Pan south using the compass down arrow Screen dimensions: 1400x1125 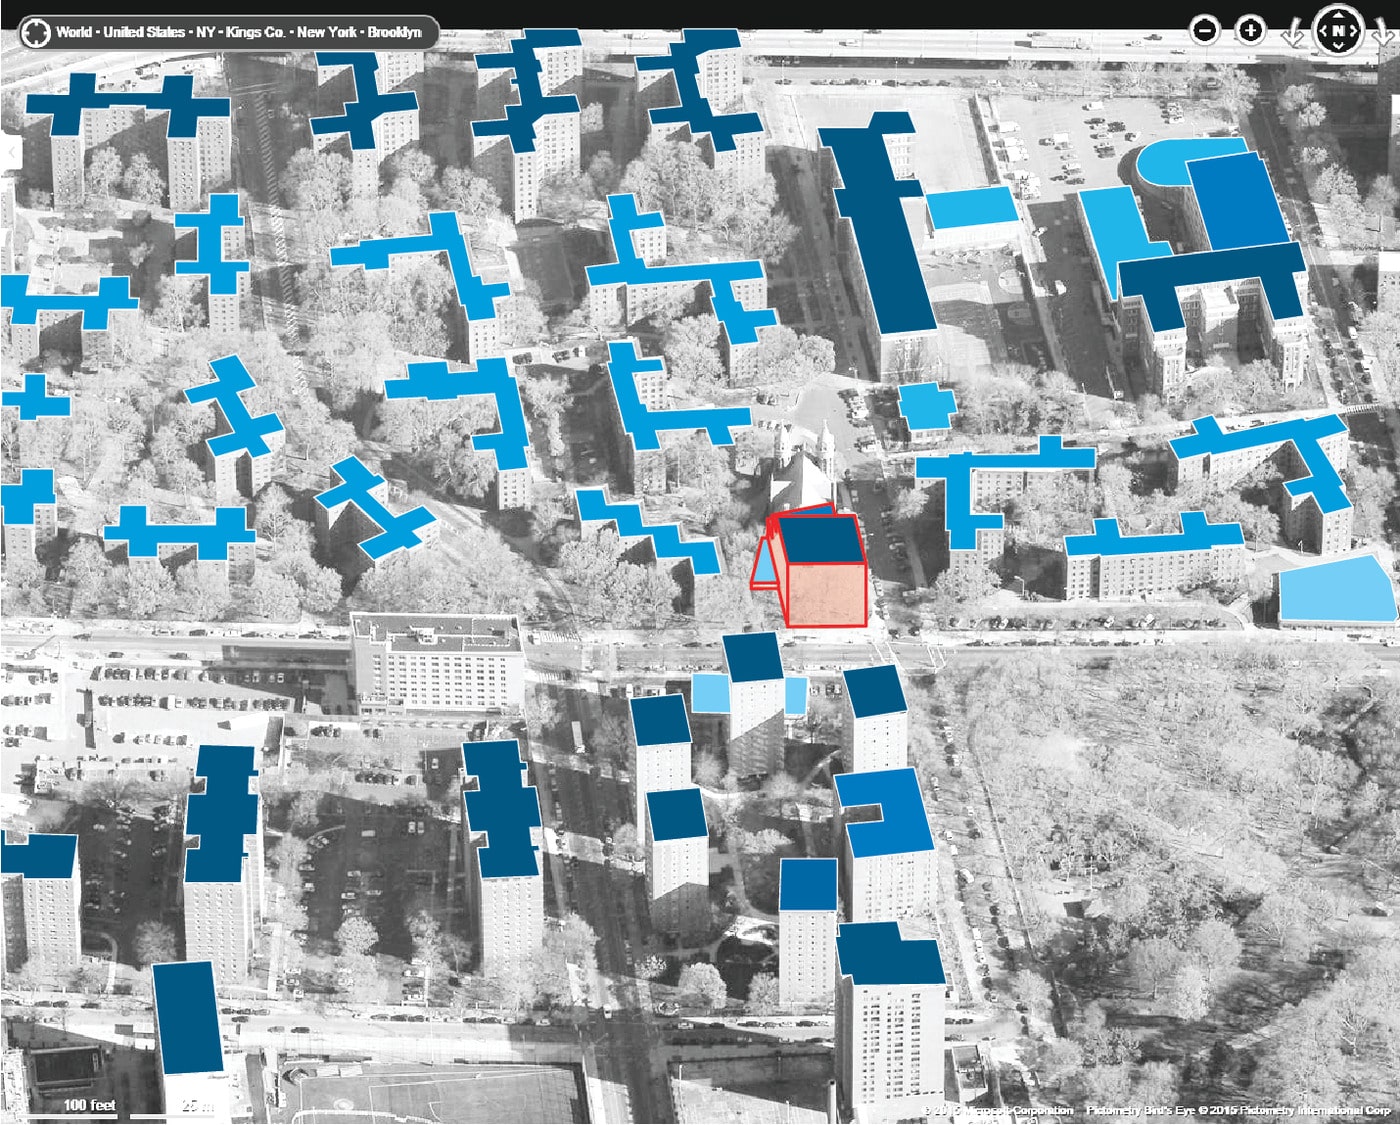[1338, 47]
